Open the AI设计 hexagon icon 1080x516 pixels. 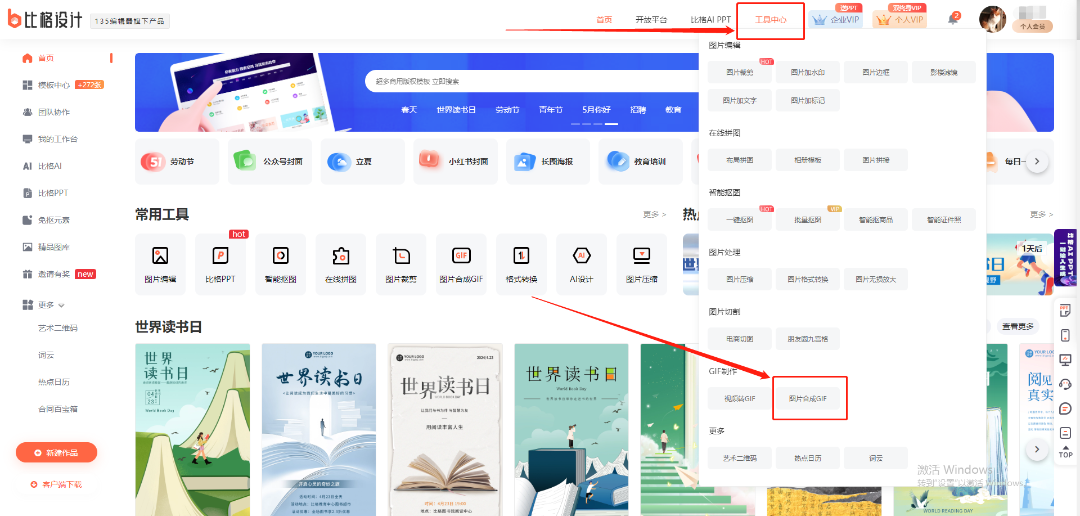581,256
